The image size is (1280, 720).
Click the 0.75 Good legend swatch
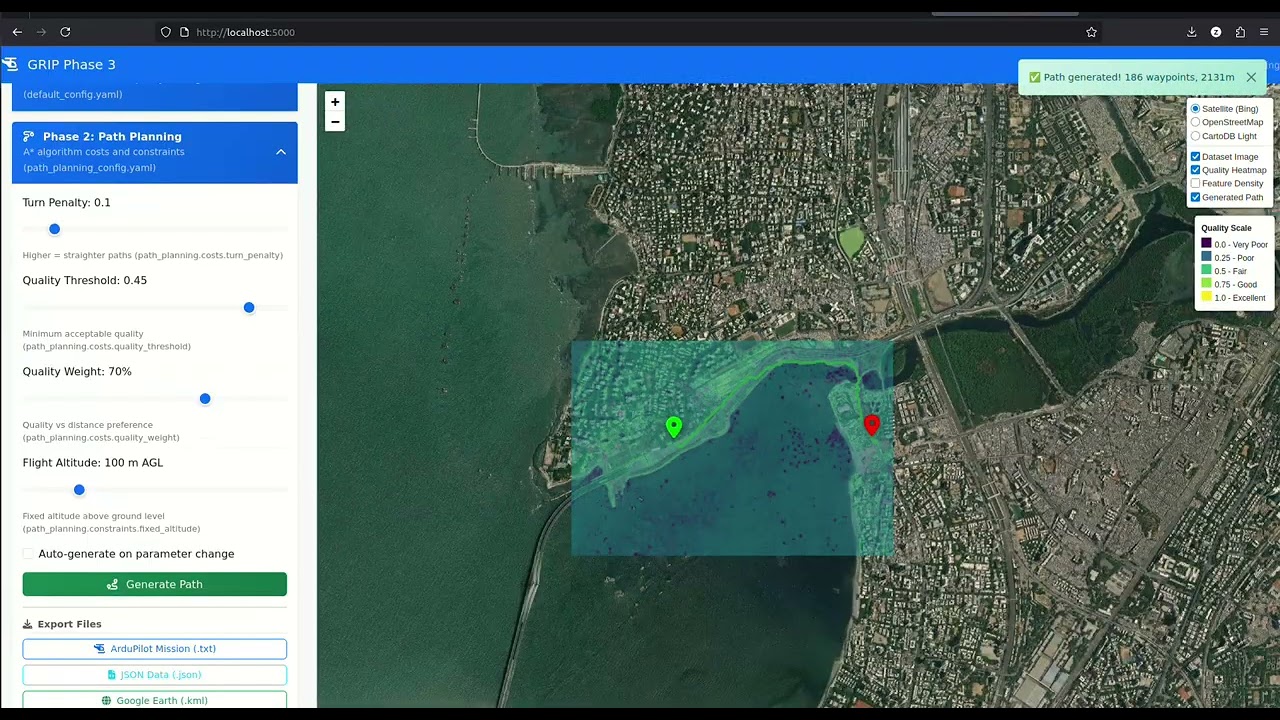click(x=1206, y=284)
